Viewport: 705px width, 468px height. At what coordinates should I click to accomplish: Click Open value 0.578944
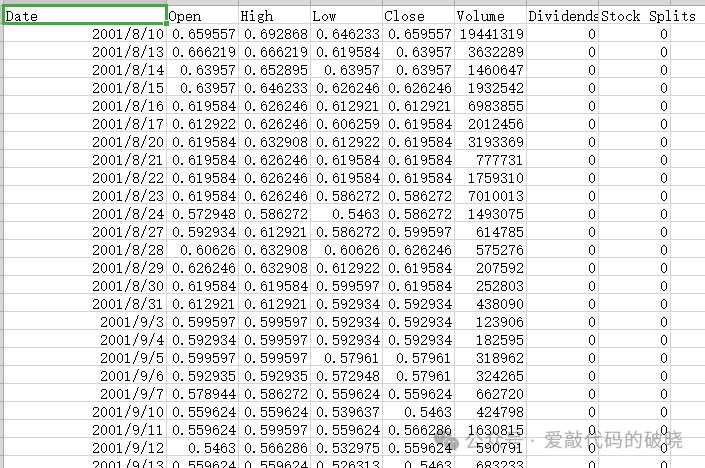(203, 393)
